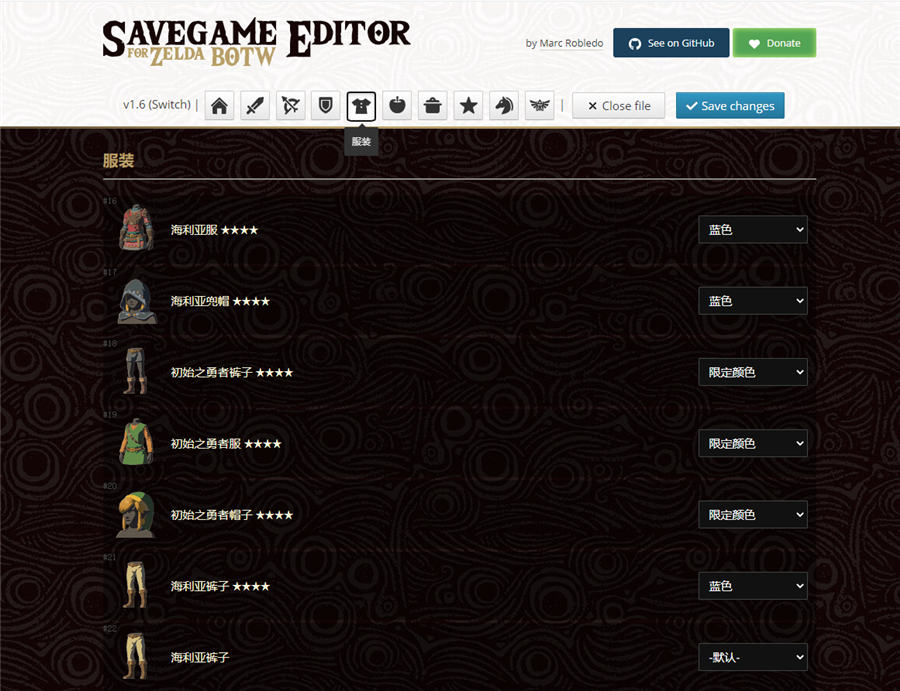
Task: Click the 海利亚裤子 ★★★★ trousers thumbnail
Action: [136, 585]
